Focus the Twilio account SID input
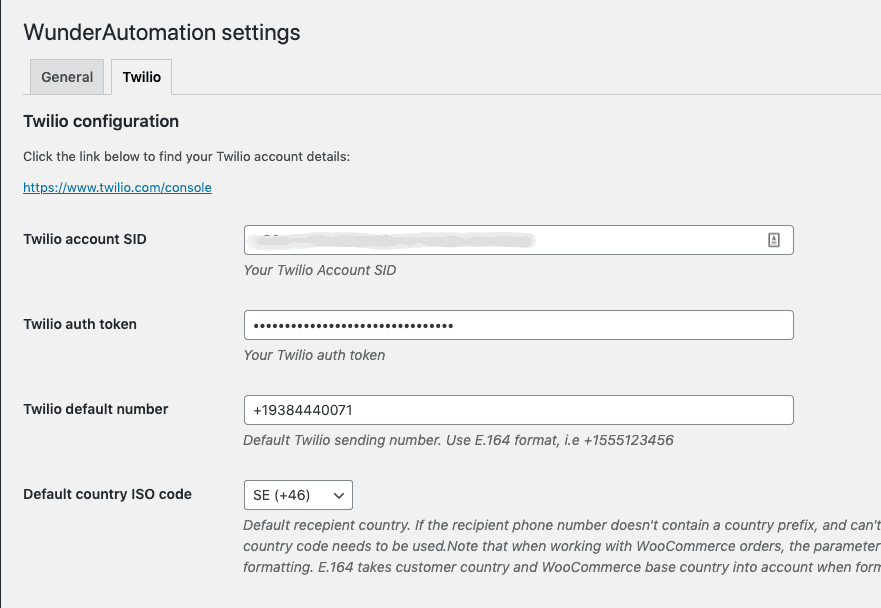 point(500,240)
